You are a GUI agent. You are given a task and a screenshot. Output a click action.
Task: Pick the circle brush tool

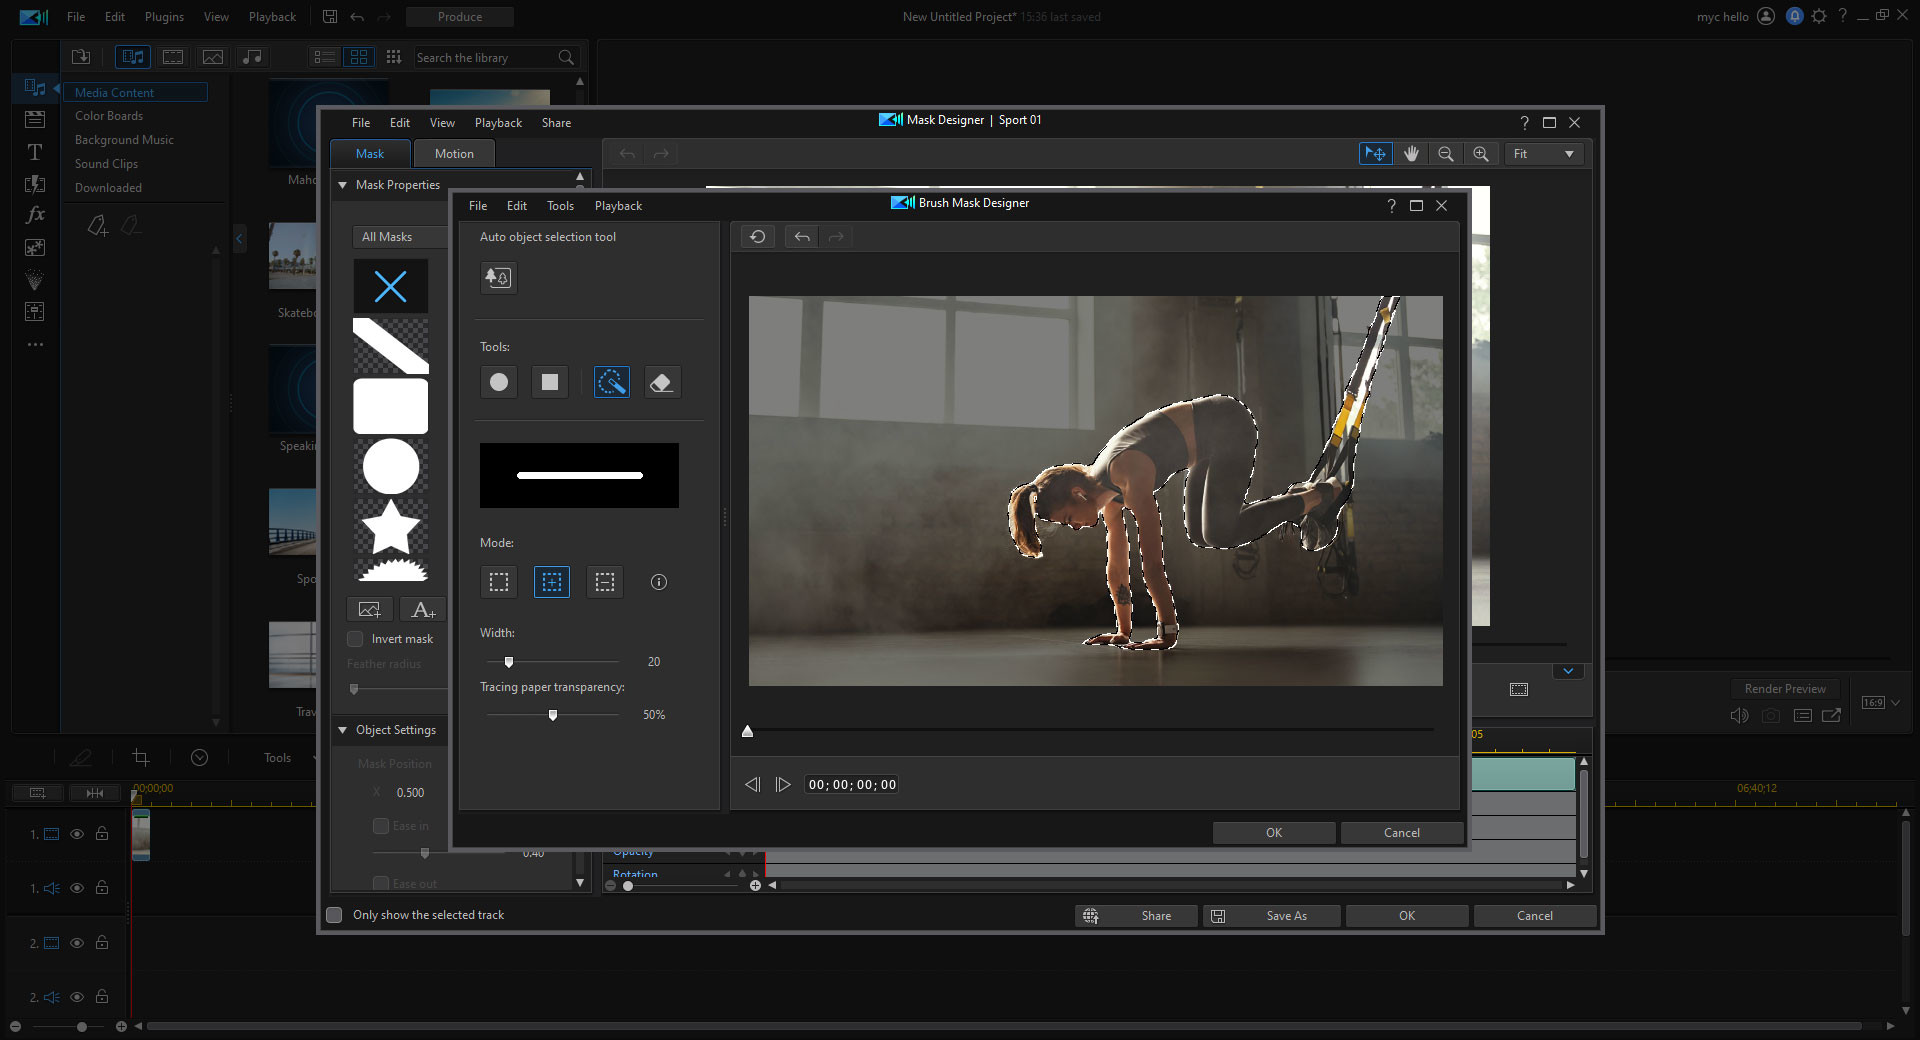point(498,381)
